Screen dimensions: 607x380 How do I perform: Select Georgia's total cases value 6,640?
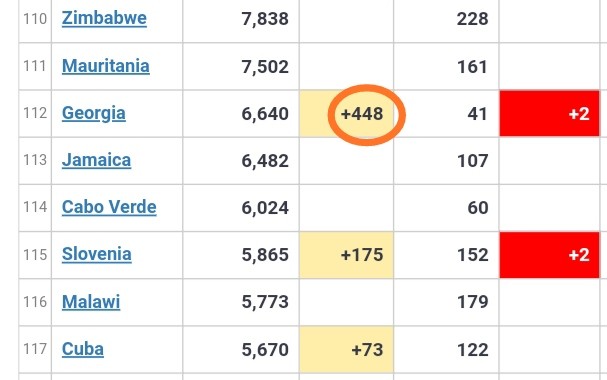click(x=265, y=114)
